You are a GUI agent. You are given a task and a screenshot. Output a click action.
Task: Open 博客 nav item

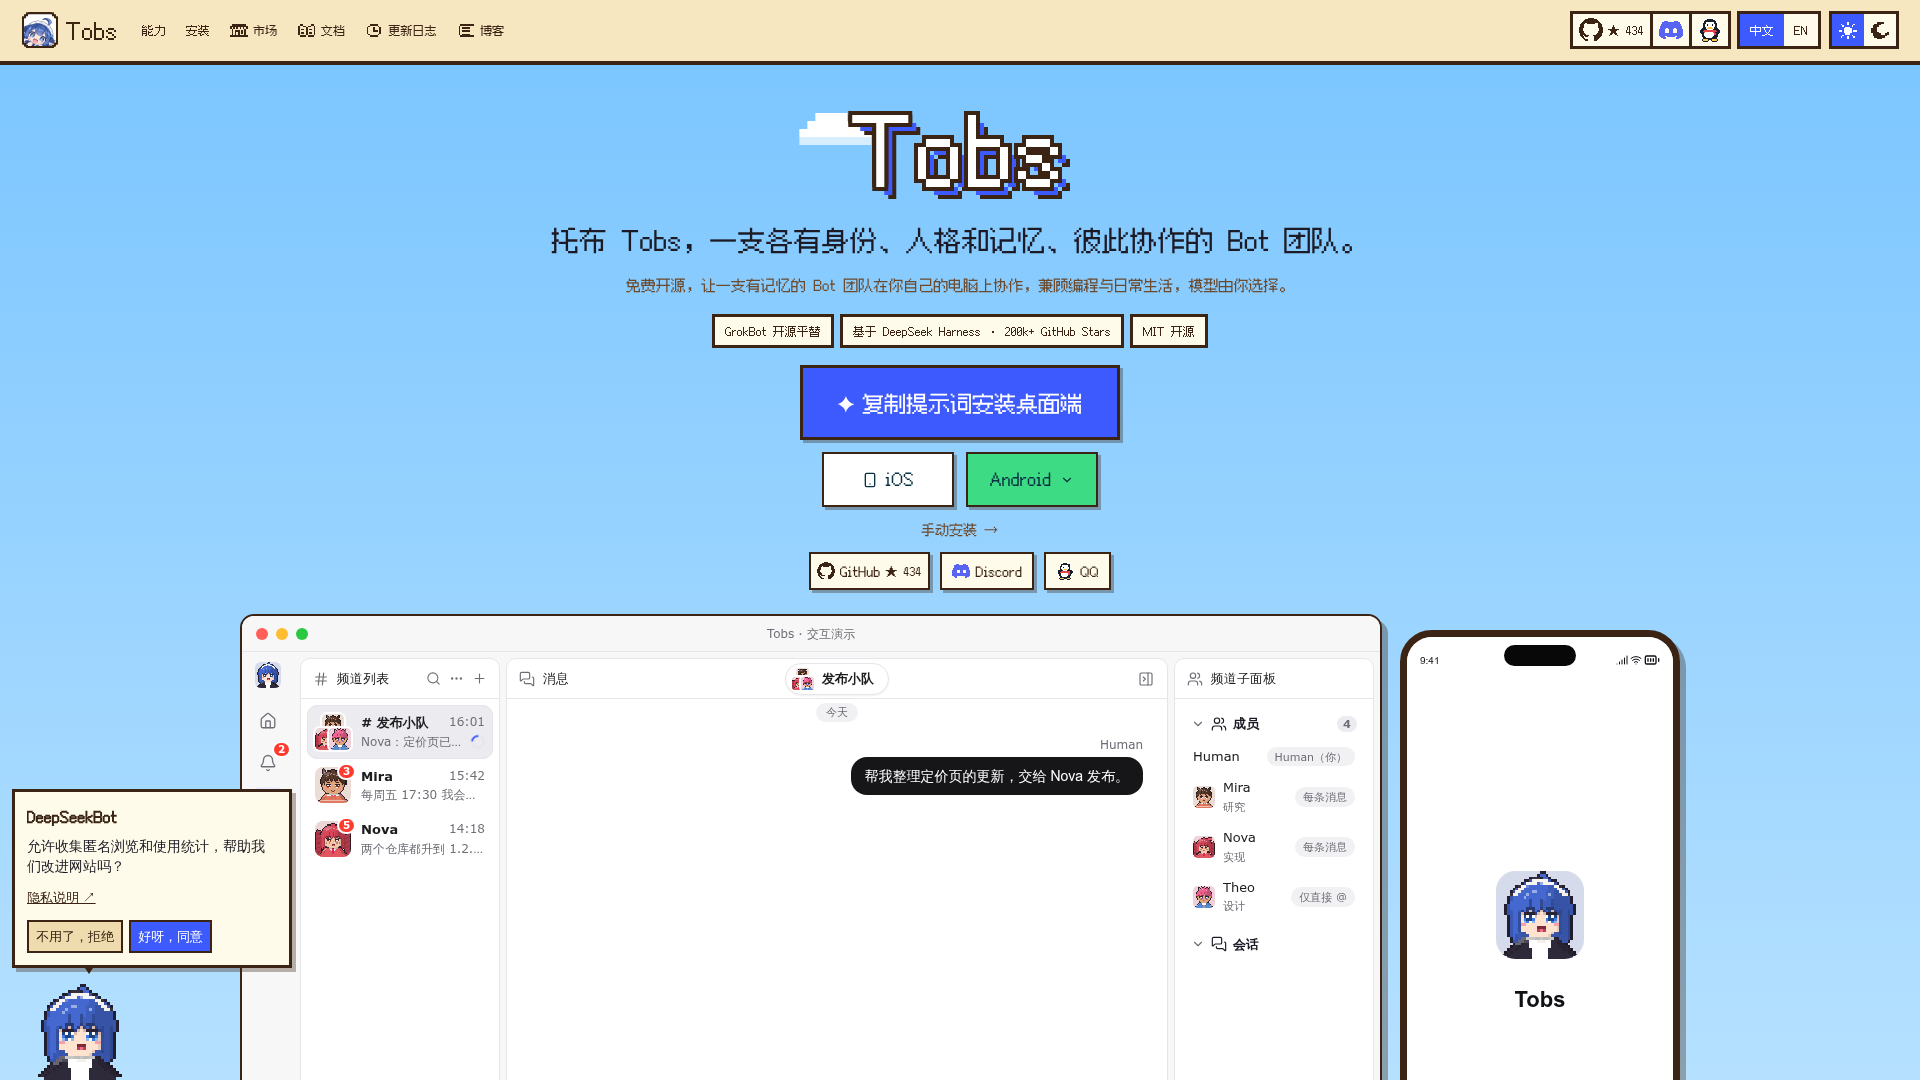tap(481, 30)
